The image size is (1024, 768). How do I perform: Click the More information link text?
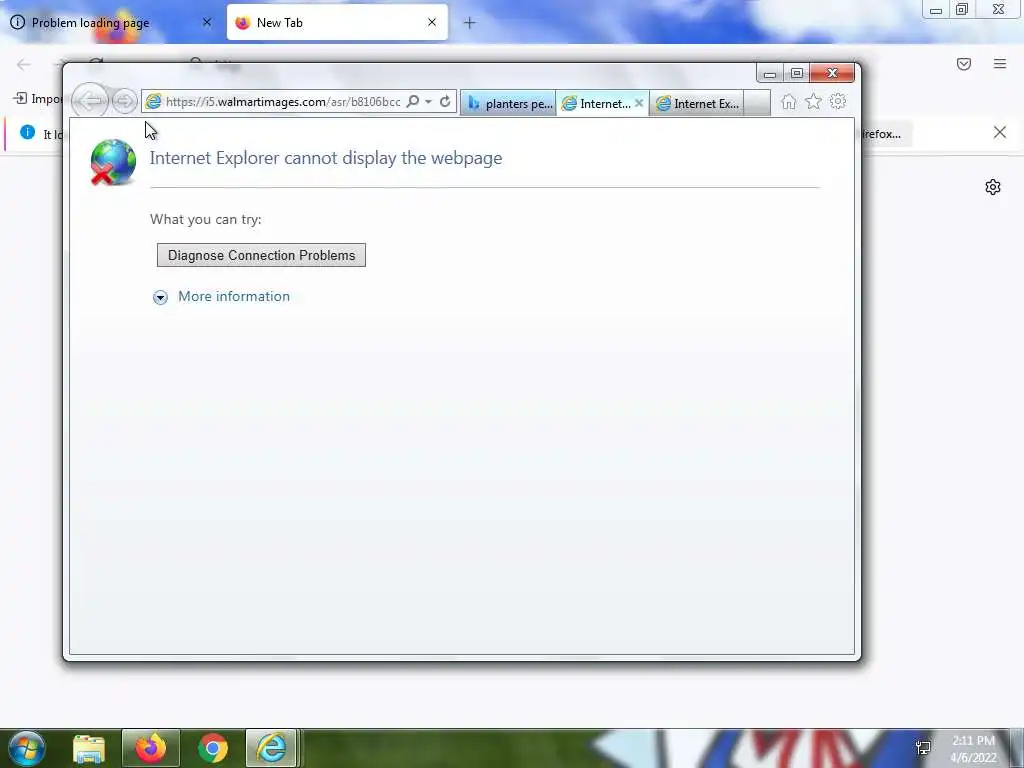(x=234, y=296)
